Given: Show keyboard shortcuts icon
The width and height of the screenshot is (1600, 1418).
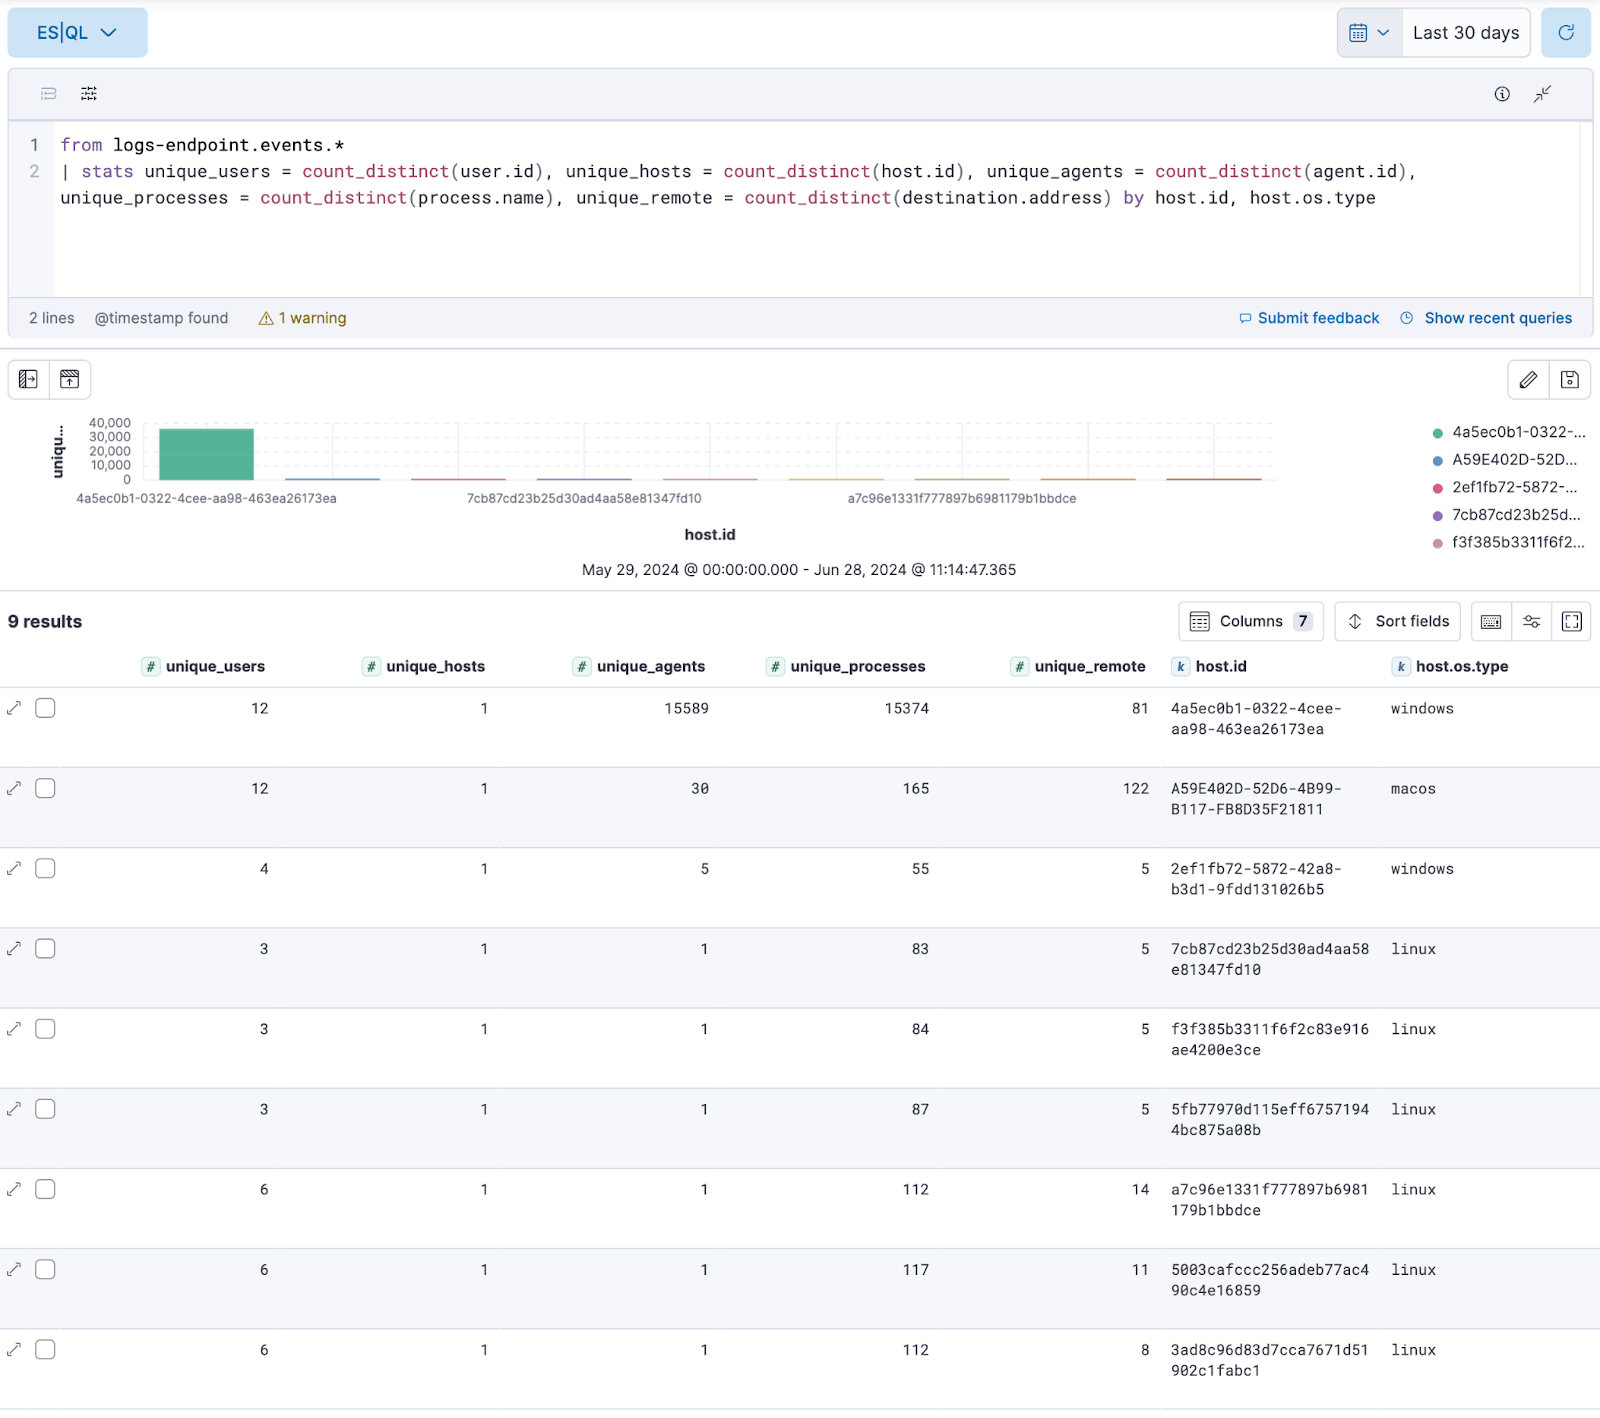Looking at the screenshot, I should coord(1491,621).
